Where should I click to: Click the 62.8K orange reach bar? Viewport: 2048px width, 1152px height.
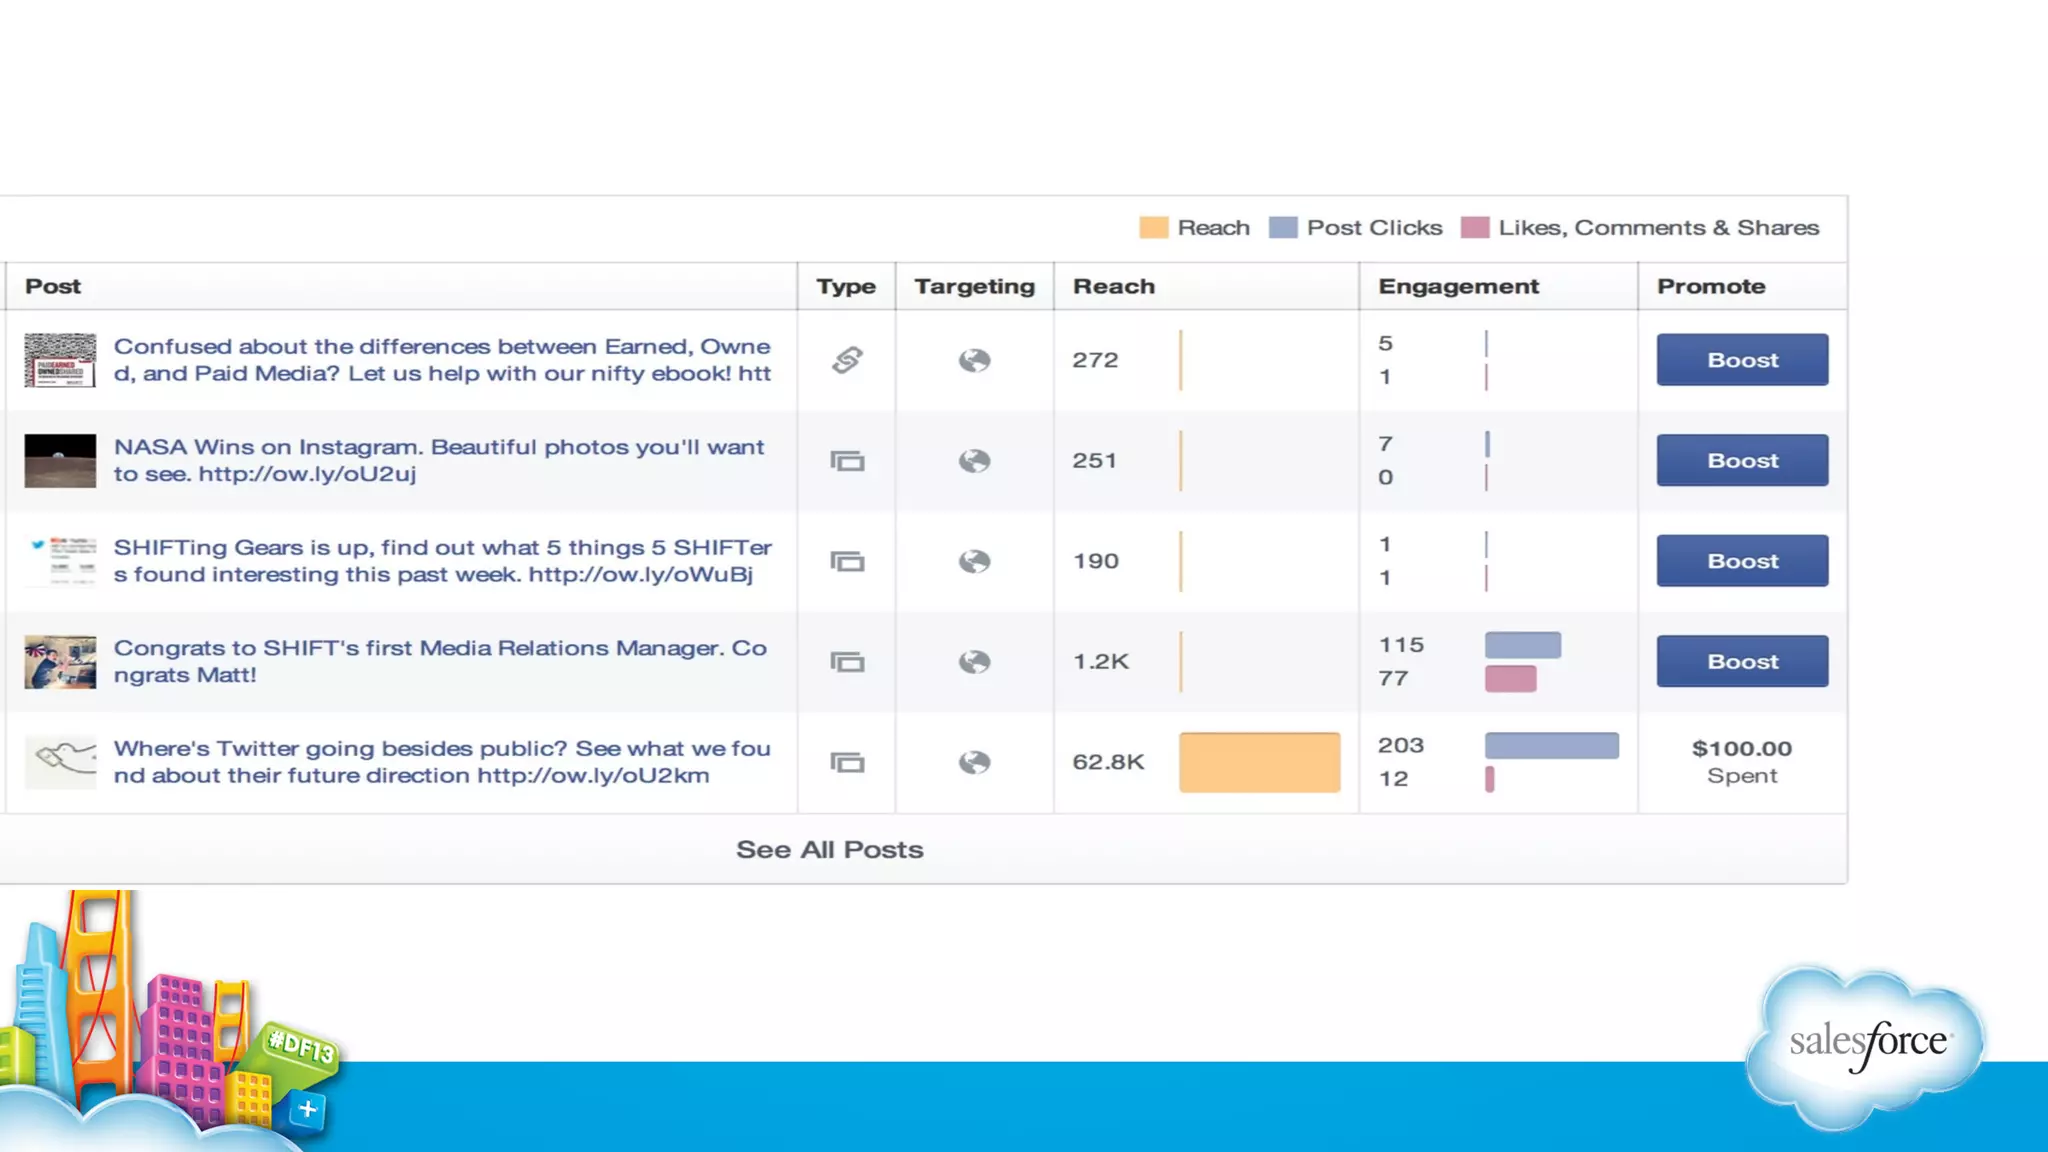tap(1259, 763)
